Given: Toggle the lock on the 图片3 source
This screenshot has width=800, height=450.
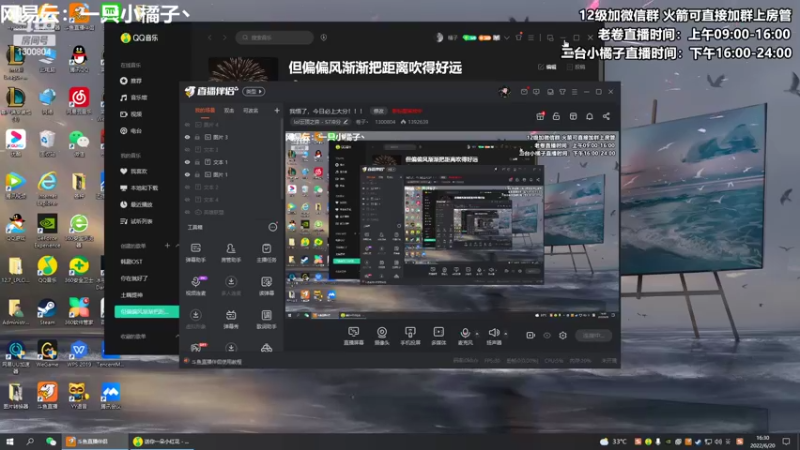Looking at the screenshot, I should pos(197,137).
